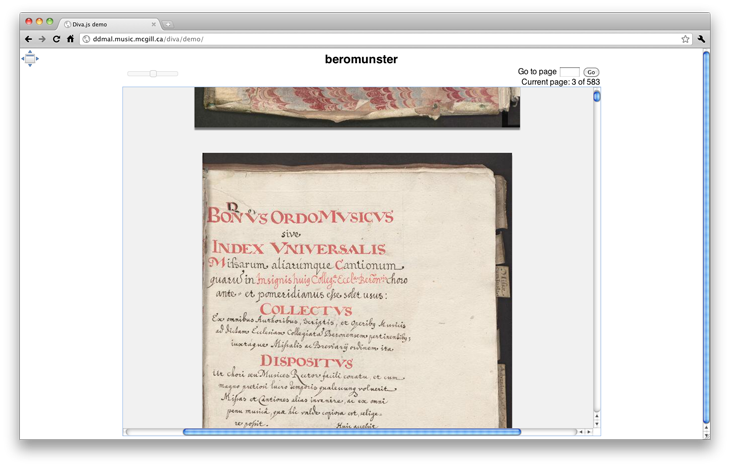Viewport: 730px width, 467px height.
Task: Click the viewer's horizontal scrollbar thumb
Action: (351, 432)
